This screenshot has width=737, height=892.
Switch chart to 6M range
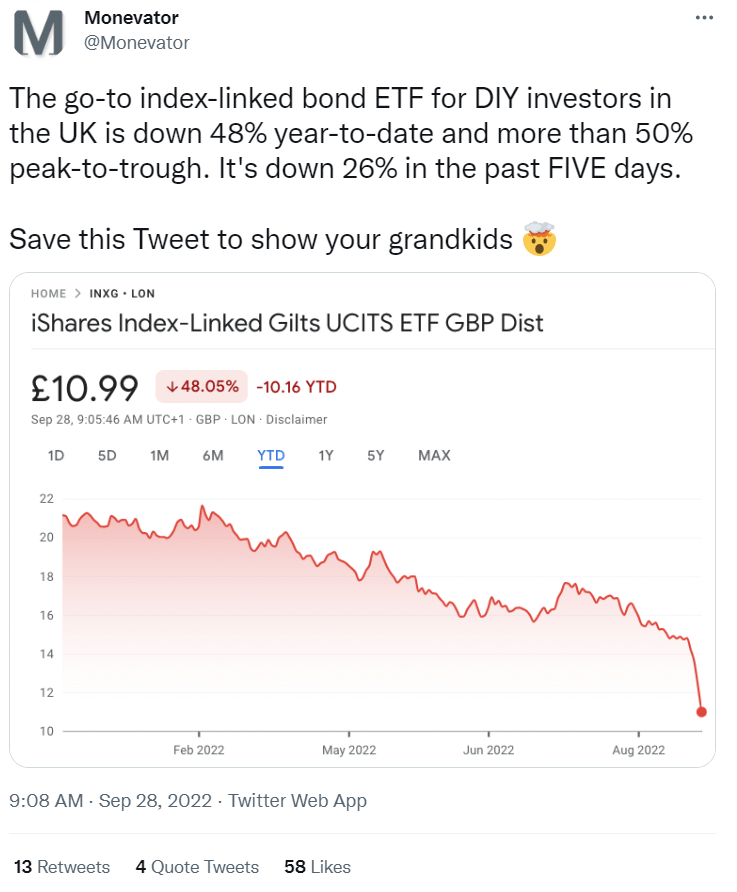pyautogui.click(x=213, y=456)
